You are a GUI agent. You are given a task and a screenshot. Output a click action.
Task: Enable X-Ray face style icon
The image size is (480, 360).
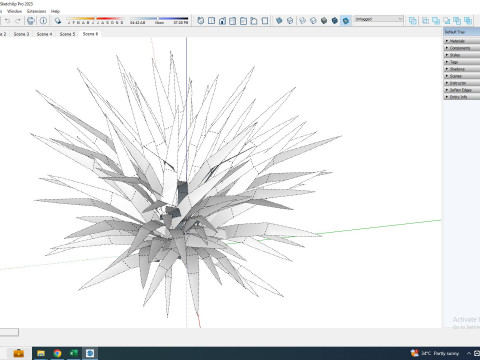pos(279,21)
